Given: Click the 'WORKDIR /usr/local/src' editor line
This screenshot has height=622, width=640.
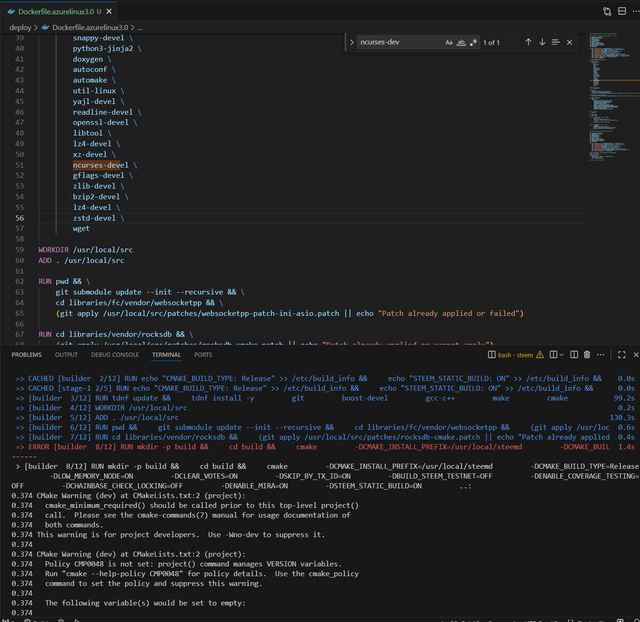Looking at the screenshot, I should click(x=85, y=249).
